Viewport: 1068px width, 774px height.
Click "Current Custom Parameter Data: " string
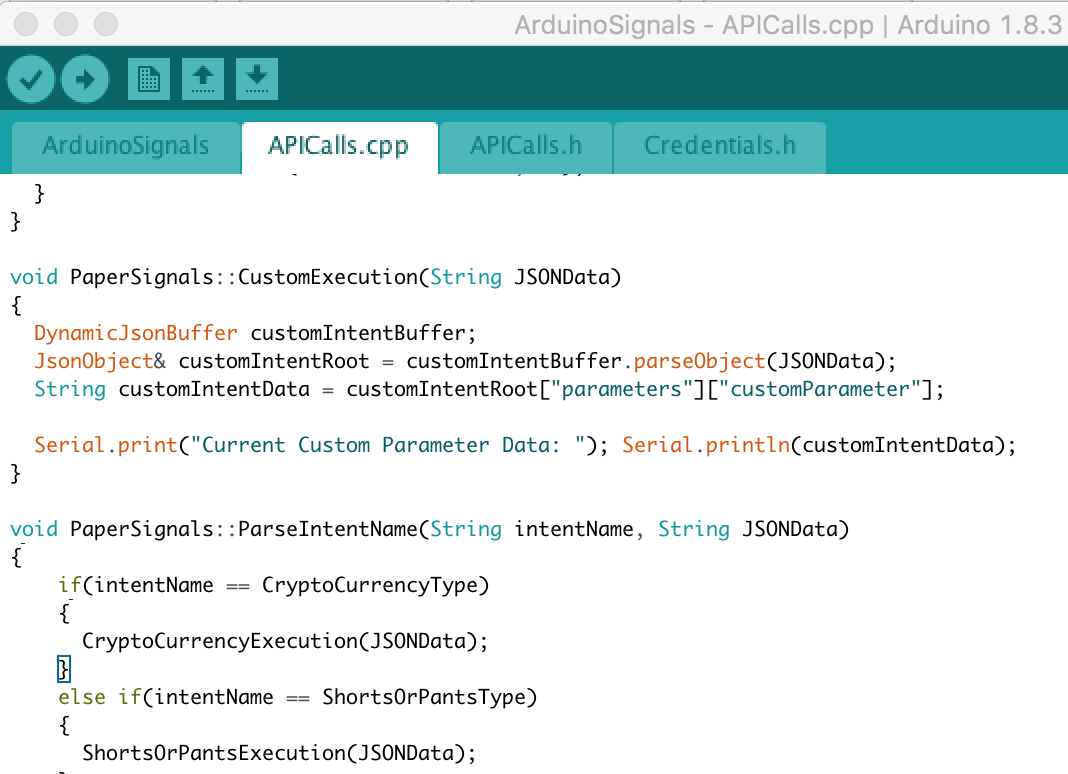[x=388, y=445]
